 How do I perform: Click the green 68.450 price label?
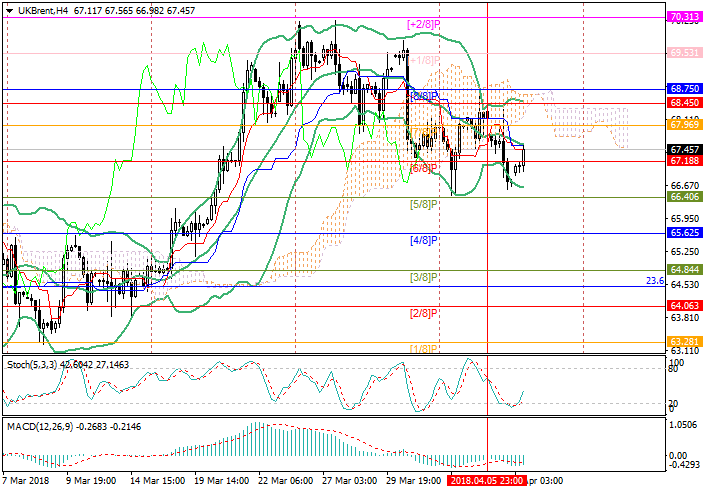684,102
